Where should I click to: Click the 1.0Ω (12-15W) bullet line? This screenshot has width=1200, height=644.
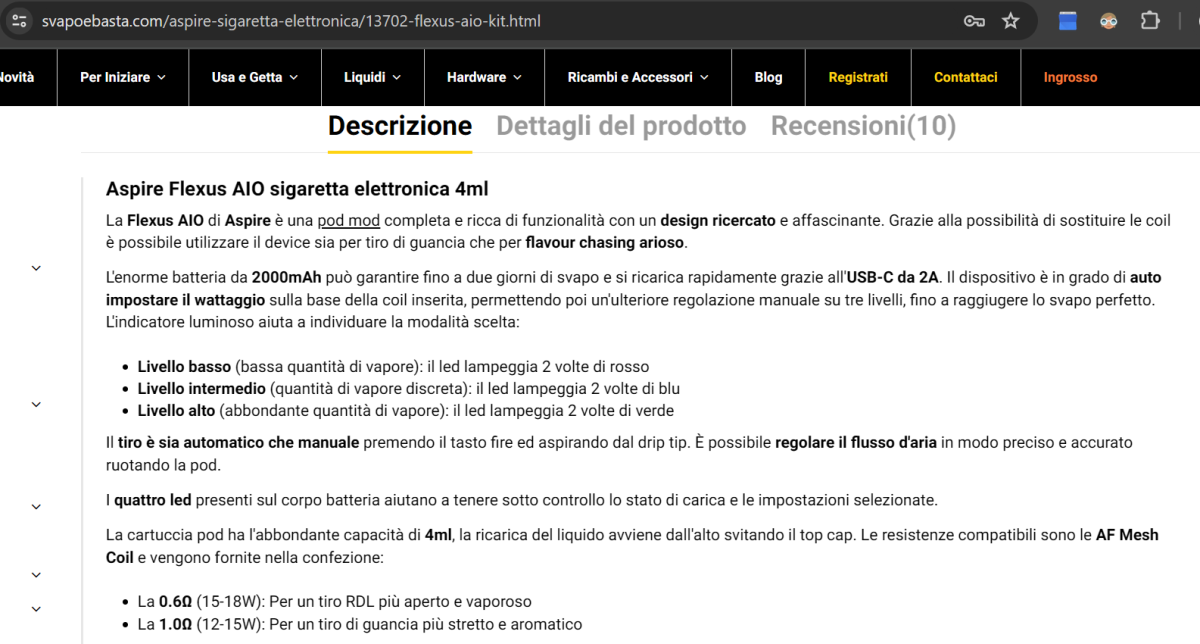(x=359, y=624)
